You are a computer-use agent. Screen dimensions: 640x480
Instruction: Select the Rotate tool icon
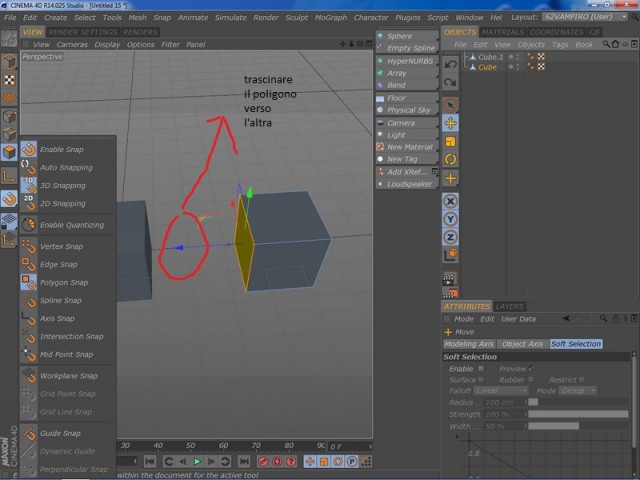(451, 159)
